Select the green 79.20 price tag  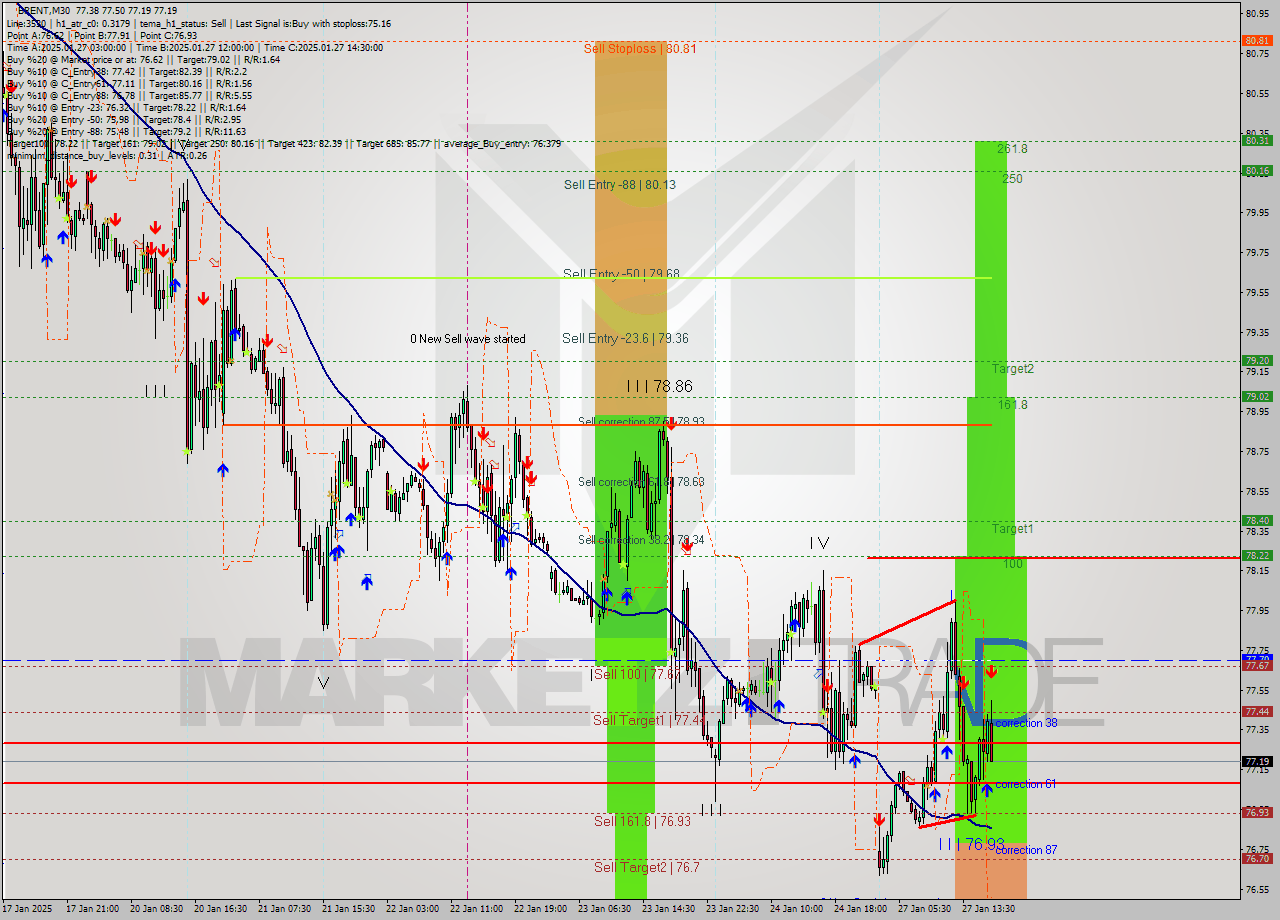[1257, 360]
